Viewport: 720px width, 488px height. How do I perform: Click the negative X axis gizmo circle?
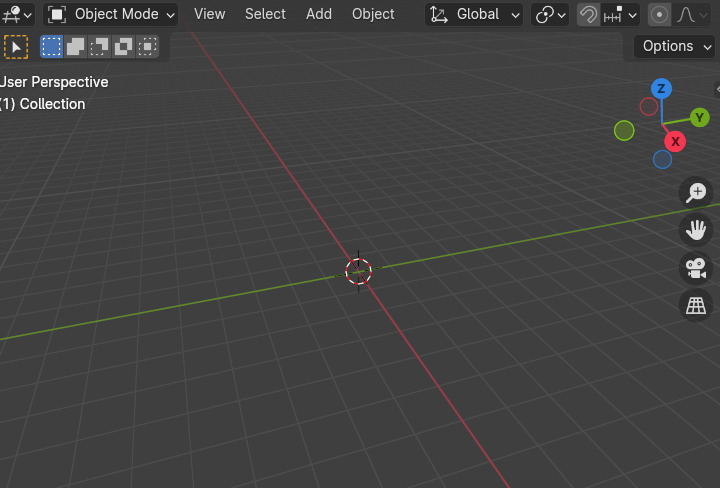coord(648,107)
